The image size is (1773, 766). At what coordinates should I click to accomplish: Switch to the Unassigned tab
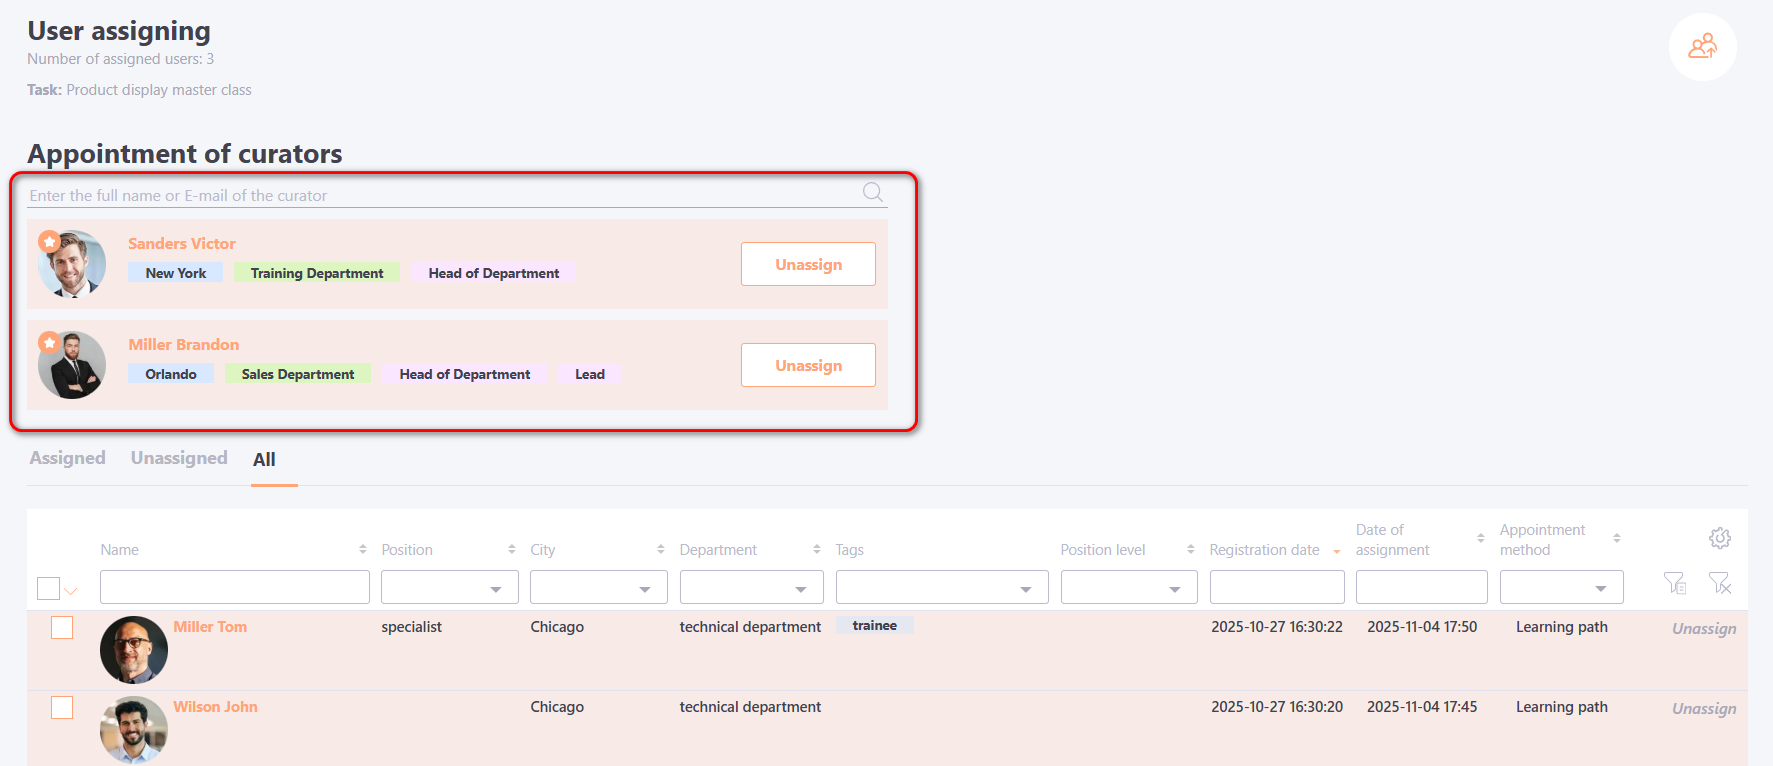point(179,458)
